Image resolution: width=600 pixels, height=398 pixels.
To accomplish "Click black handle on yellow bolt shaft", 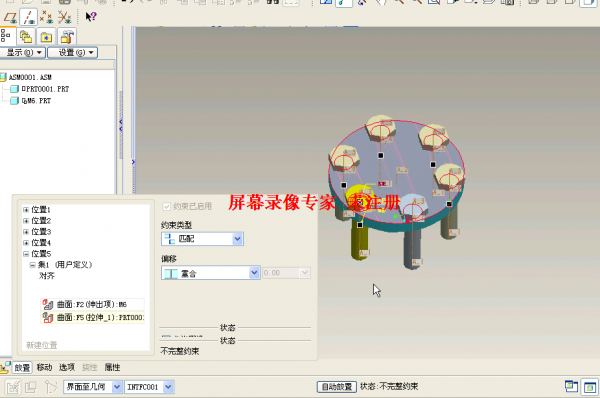I will click(360, 225).
